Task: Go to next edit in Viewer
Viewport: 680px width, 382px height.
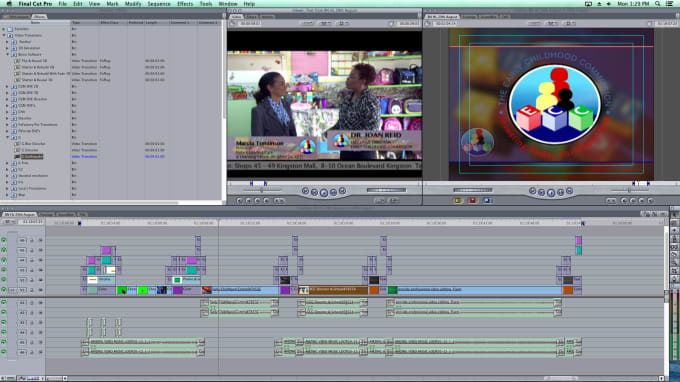Action: coord(342,191)
